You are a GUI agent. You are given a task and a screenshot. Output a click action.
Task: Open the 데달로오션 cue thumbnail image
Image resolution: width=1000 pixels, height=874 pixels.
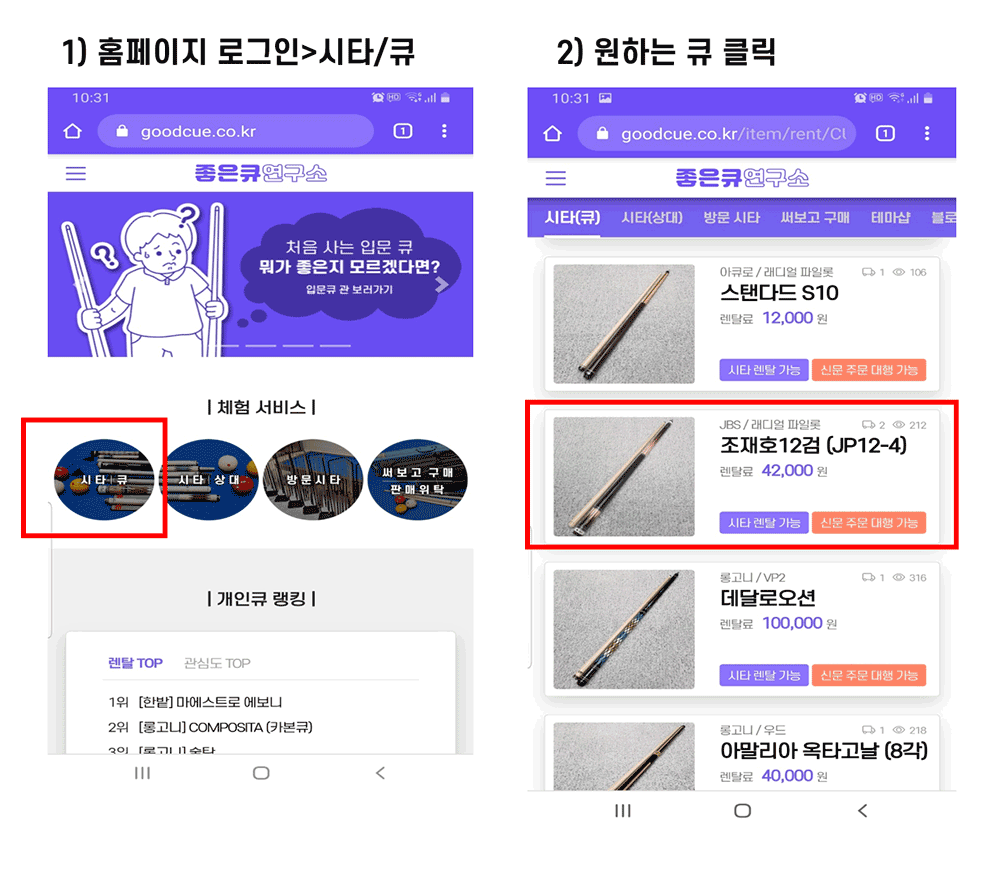pyautogui.click(x=624, y=629)
